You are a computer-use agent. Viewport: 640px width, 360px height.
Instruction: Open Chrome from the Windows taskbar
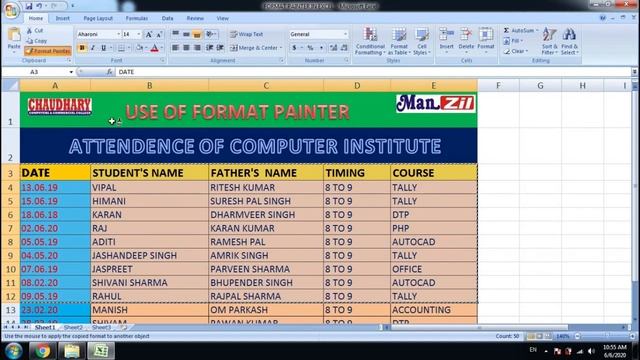click(42, 351)
